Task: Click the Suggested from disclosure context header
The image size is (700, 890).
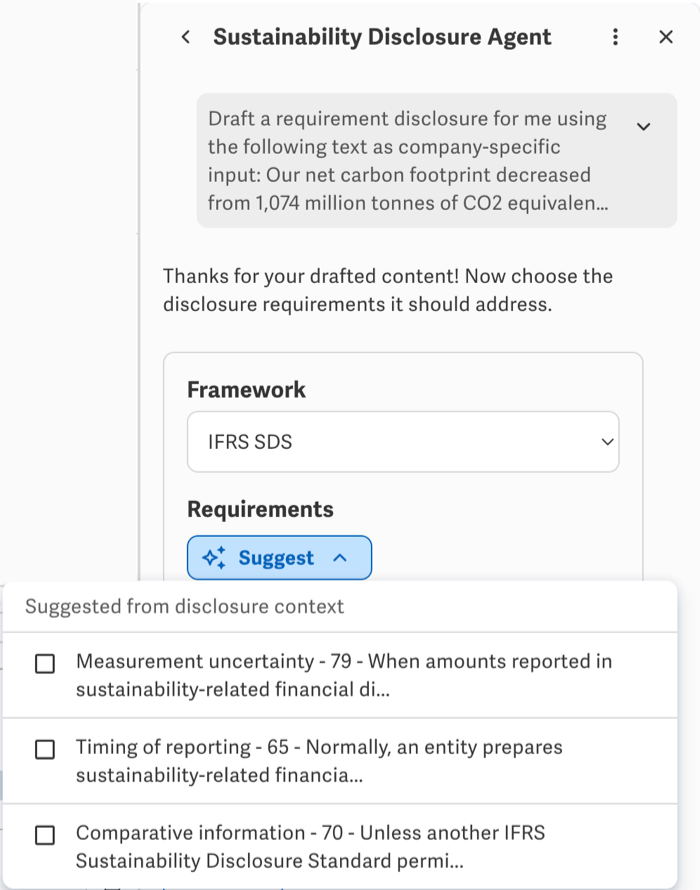Action: point(185,606)
